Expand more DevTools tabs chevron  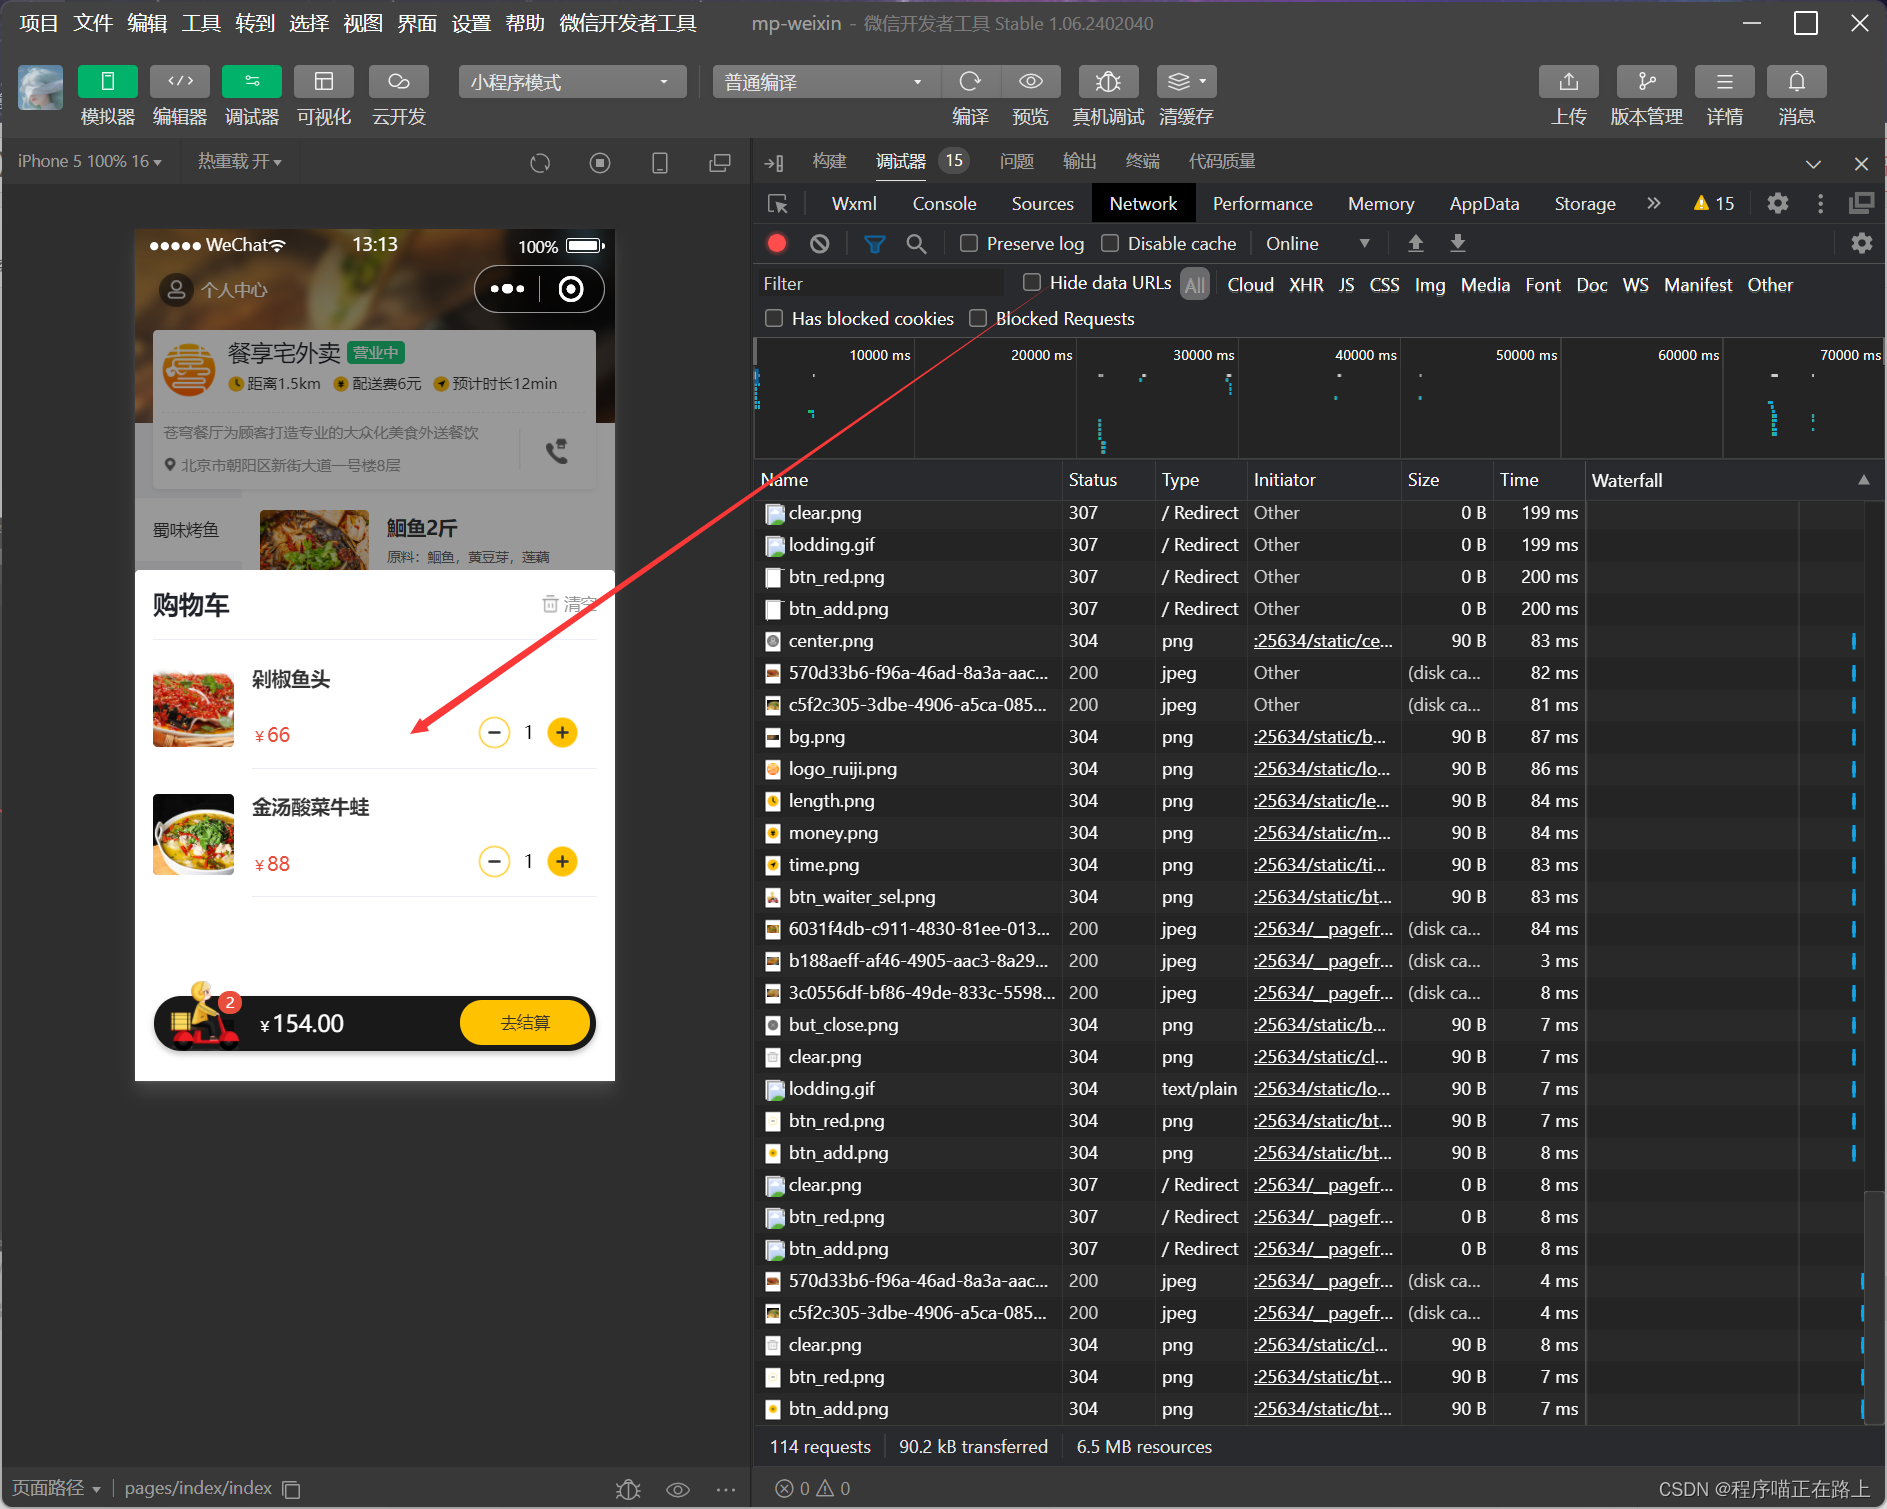pos(1654,203)
